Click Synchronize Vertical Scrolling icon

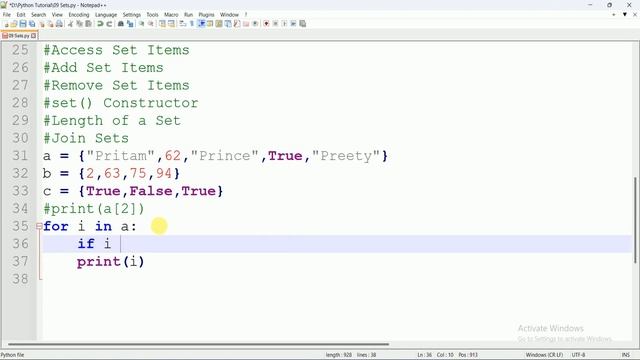(162, 24)
